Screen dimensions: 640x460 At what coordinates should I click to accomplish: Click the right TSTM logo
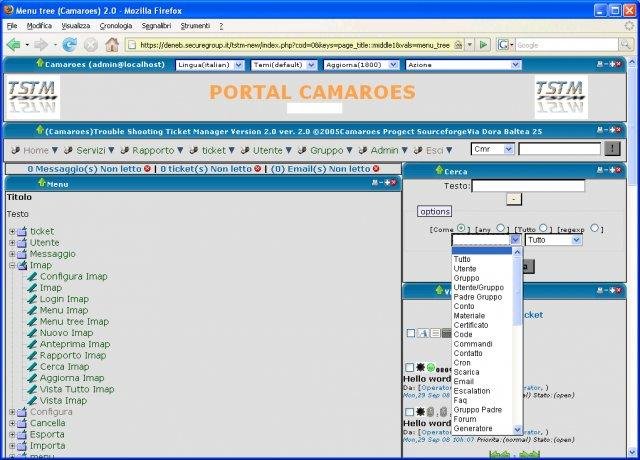561,97
